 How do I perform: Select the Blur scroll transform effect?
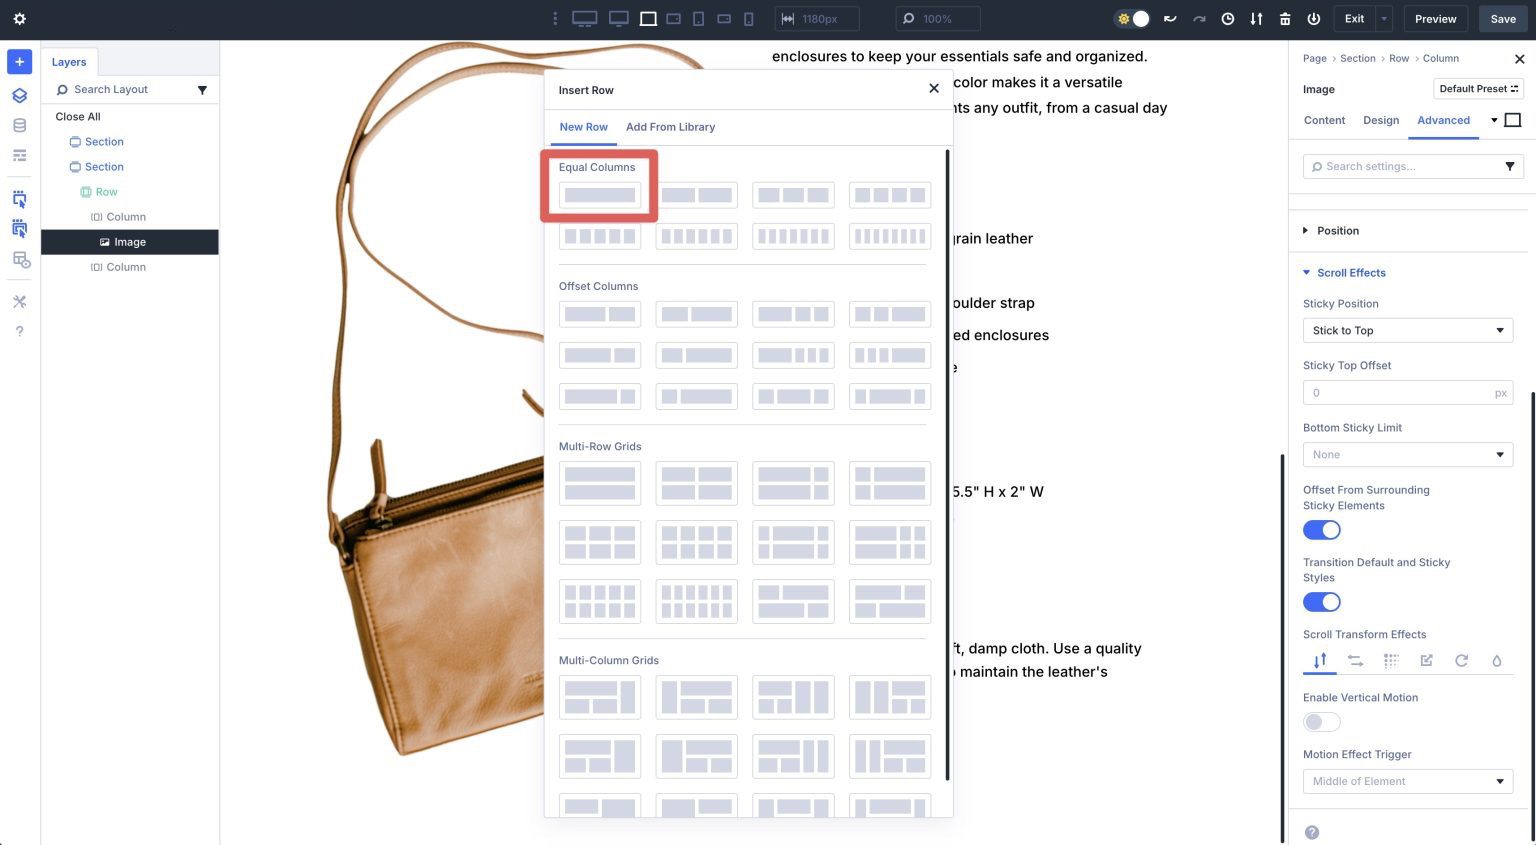pyautogui.click(x=1496, y=660)
